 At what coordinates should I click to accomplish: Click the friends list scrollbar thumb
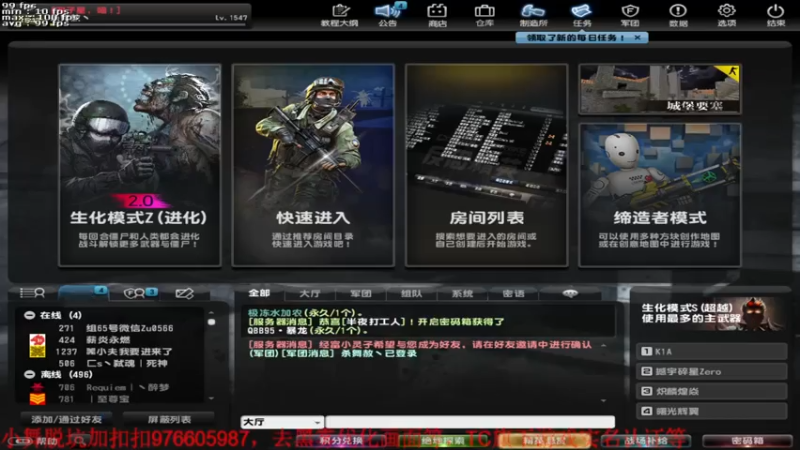(x=211, y=322)
